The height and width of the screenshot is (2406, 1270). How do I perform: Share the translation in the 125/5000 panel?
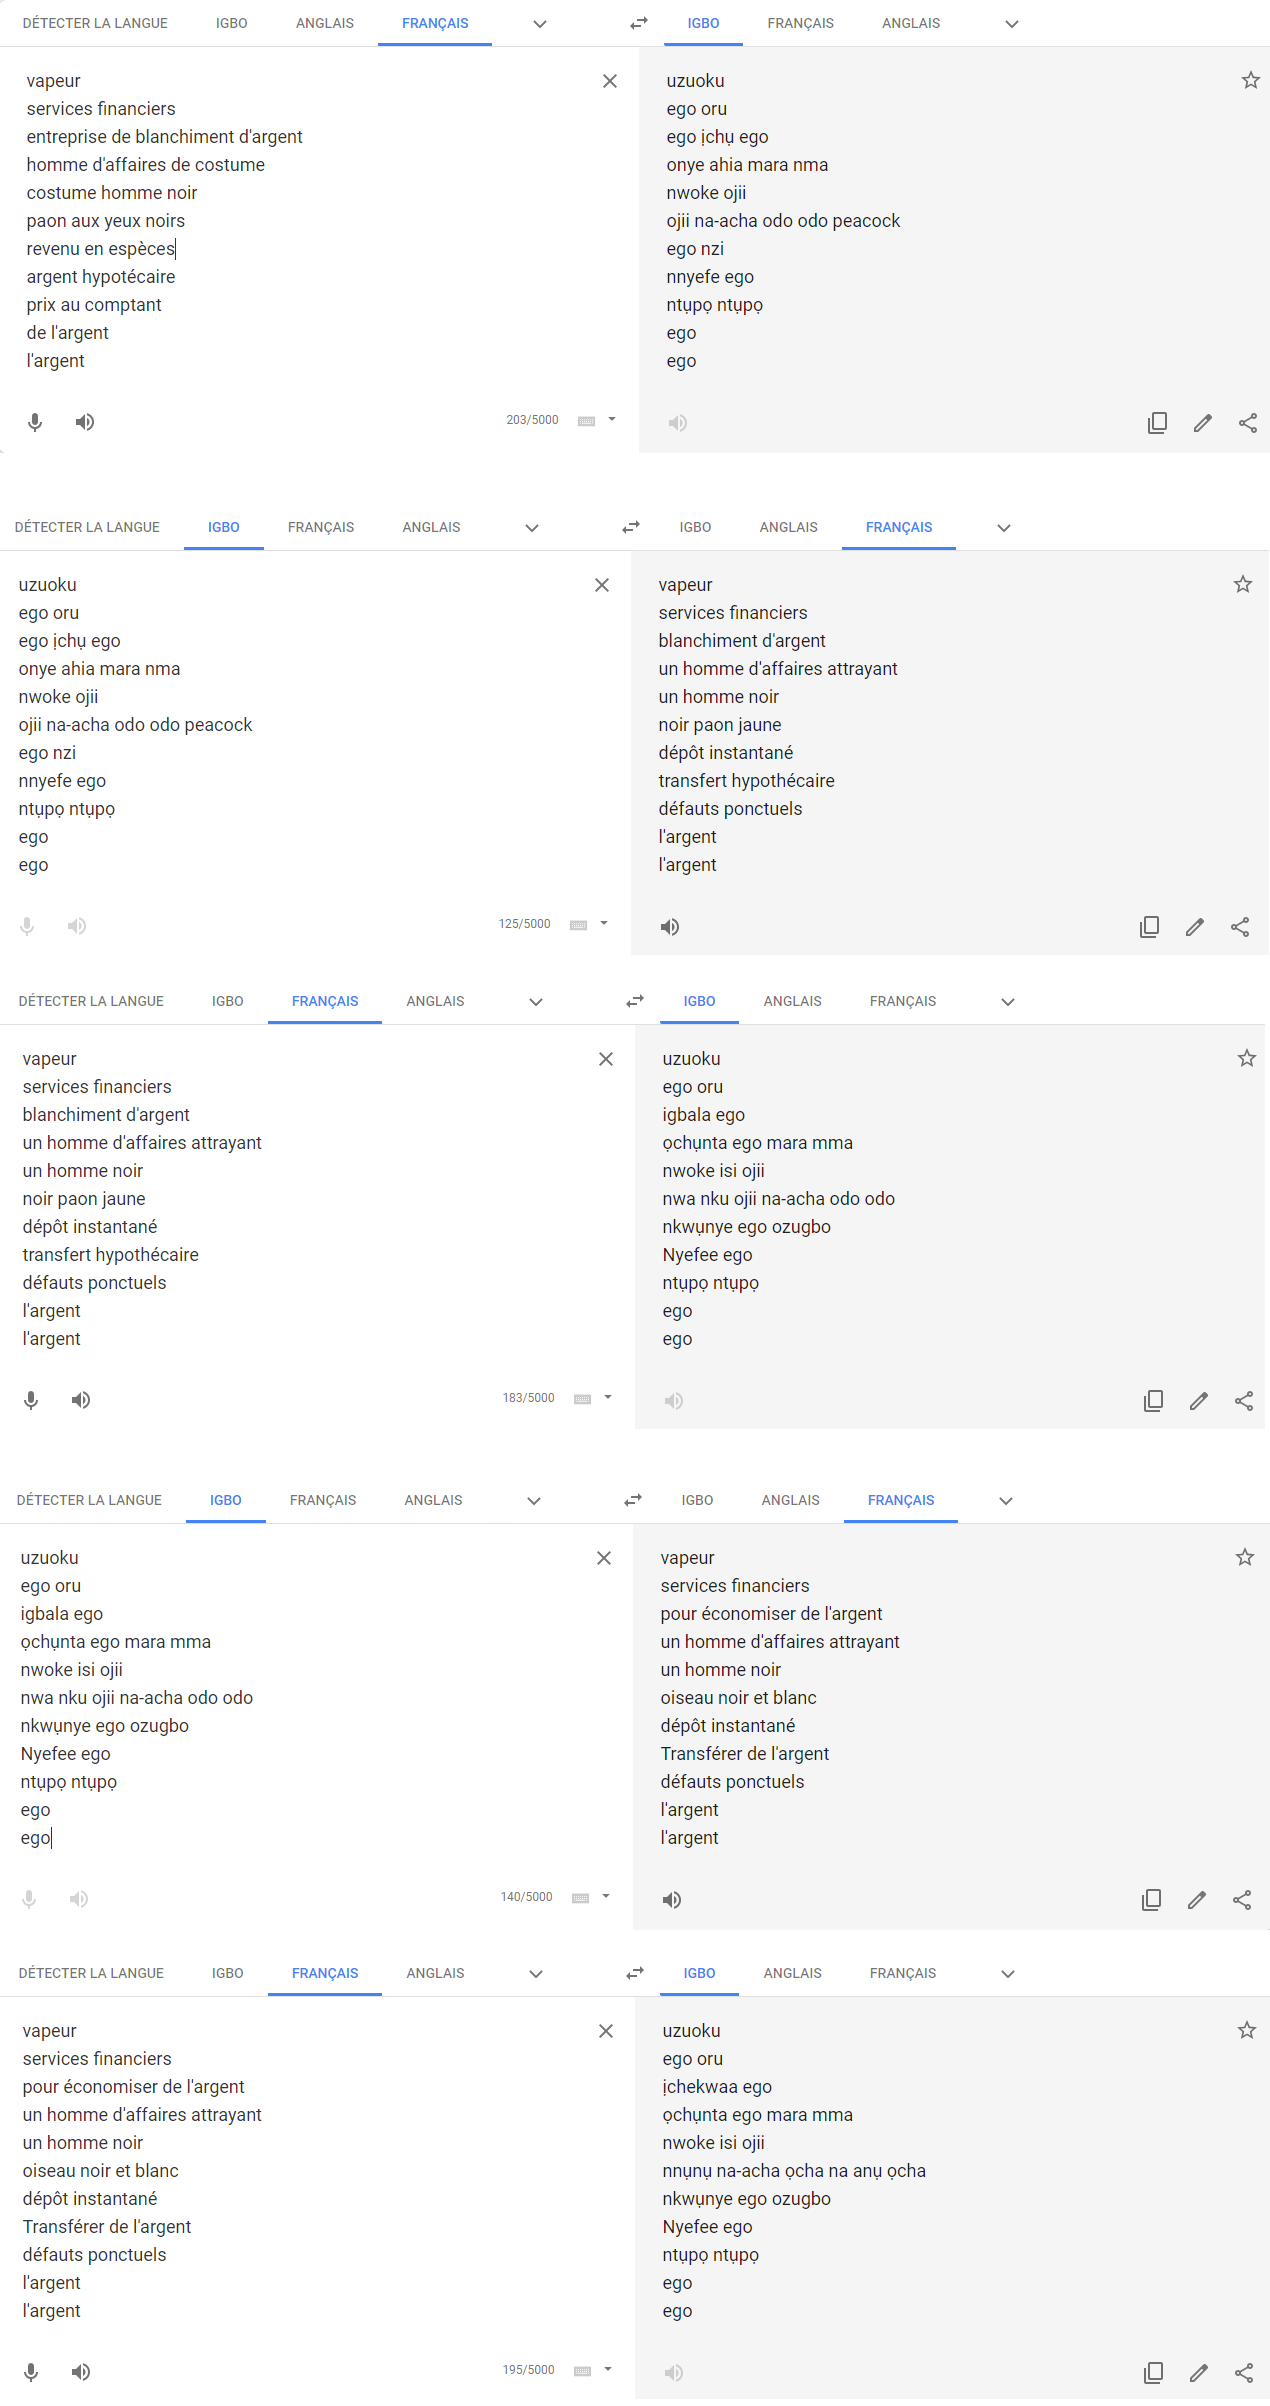click(x=1240, y=927)
